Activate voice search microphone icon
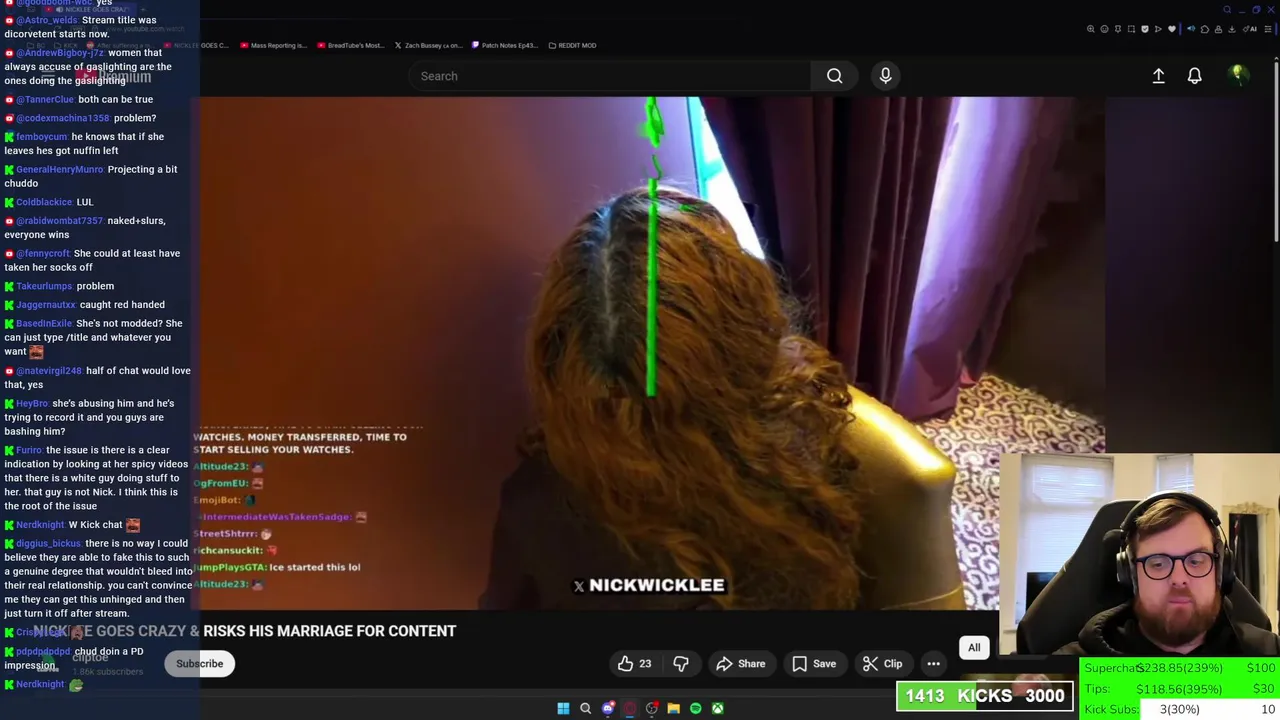The height and width of the screenshot is (720, 1280). (885, 76)
